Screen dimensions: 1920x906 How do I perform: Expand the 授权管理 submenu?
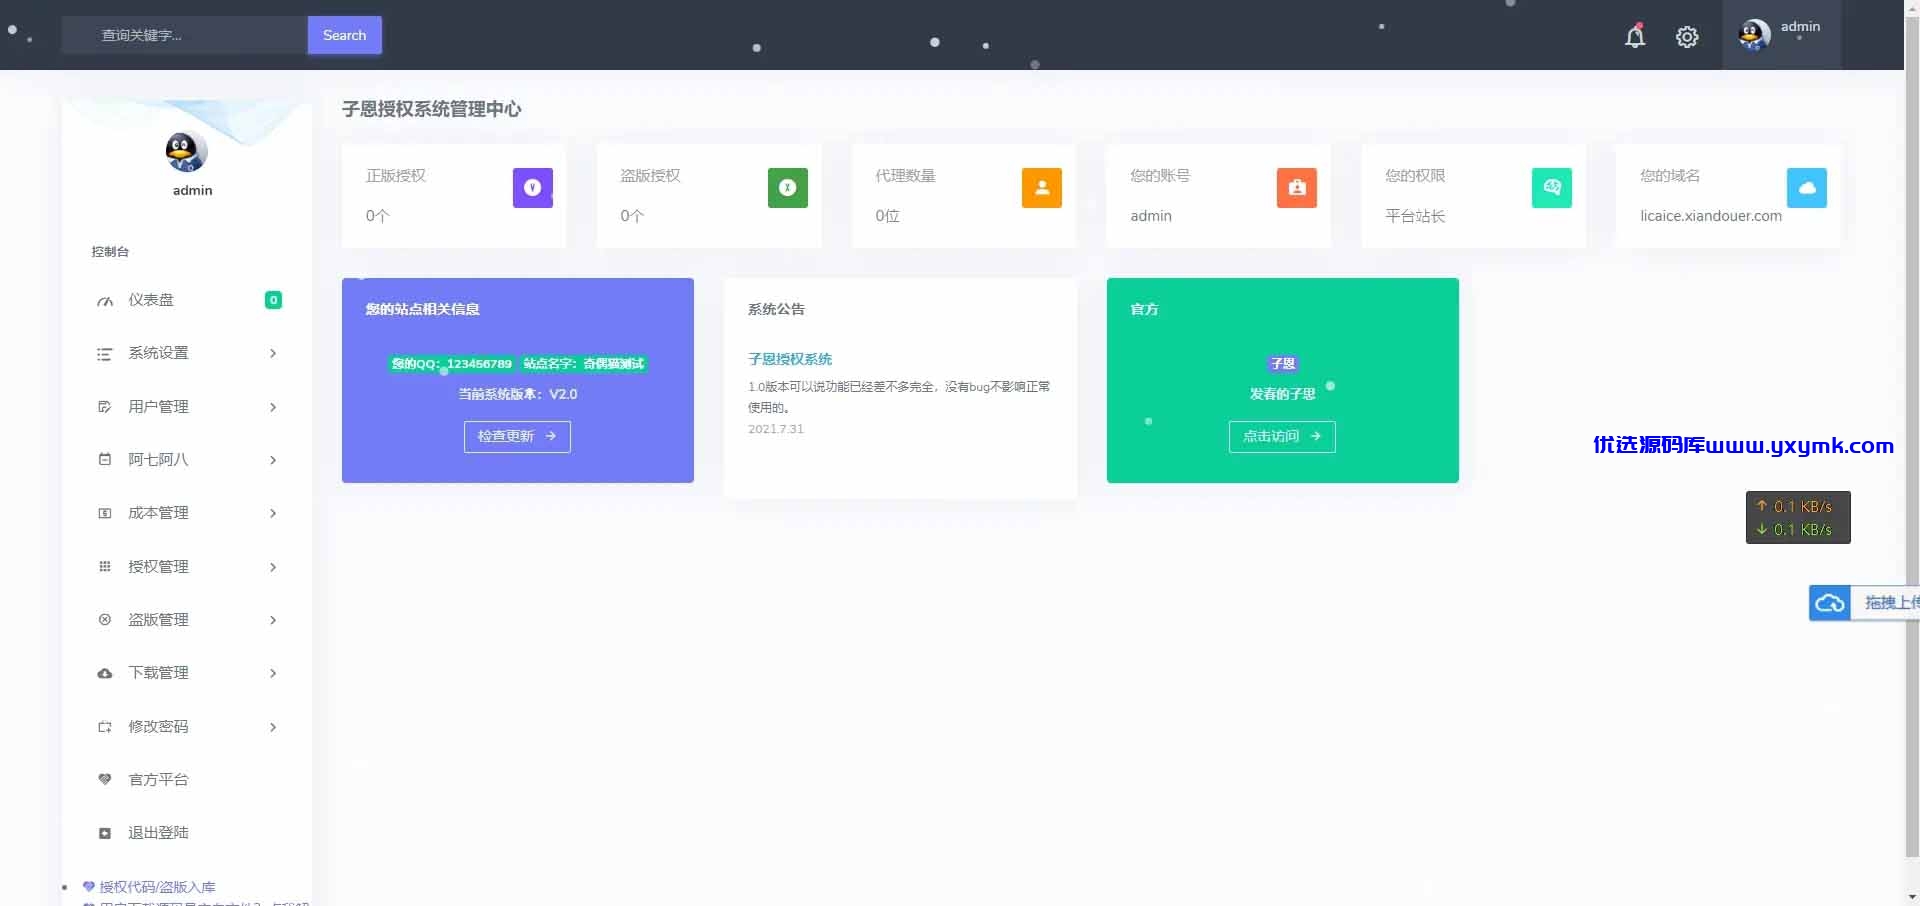(x=187, y=567)
